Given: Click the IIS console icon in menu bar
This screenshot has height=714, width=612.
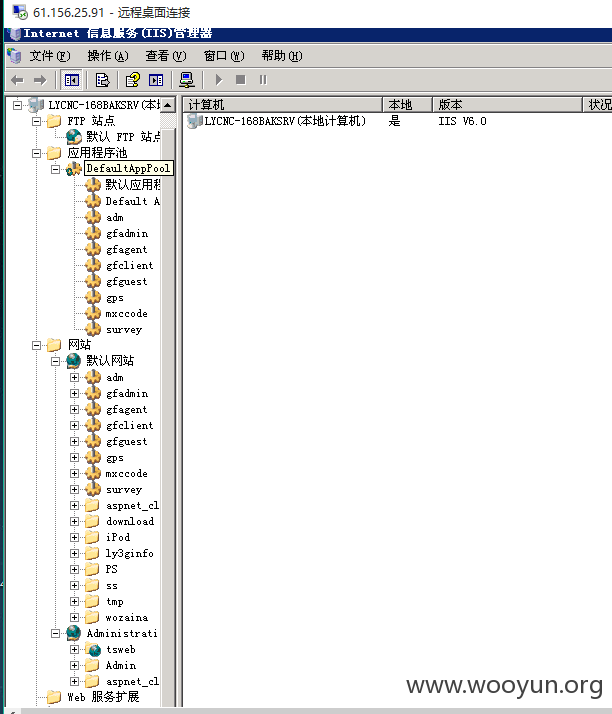Looking at the screenshot, I should (14, 56).
